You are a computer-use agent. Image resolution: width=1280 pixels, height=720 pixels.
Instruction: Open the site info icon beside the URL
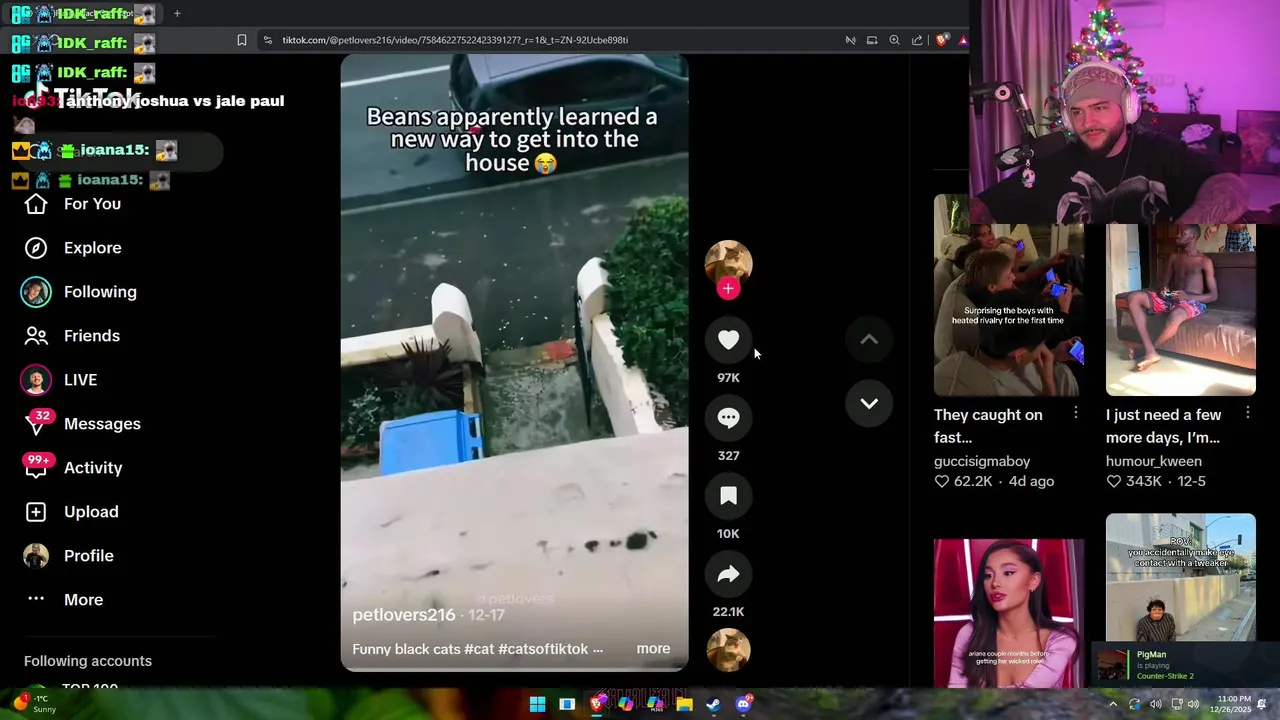pos(267,40)
